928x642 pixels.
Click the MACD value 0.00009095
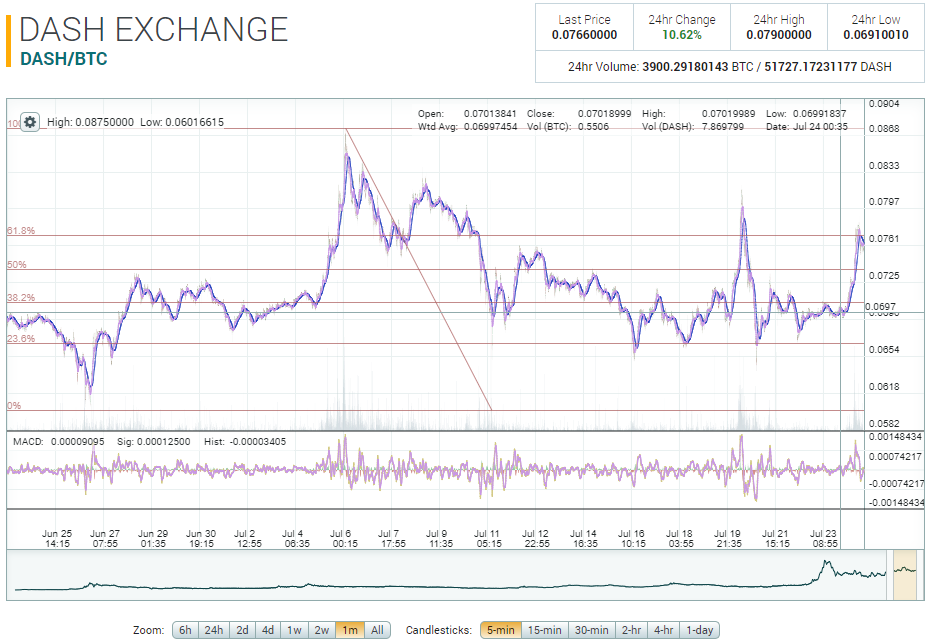[78, 441]
